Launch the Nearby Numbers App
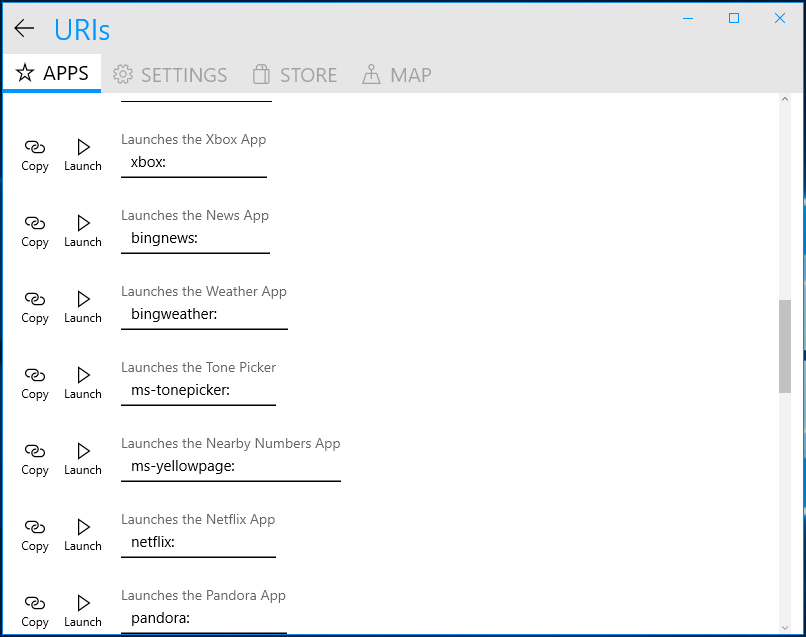 [83, 460]
